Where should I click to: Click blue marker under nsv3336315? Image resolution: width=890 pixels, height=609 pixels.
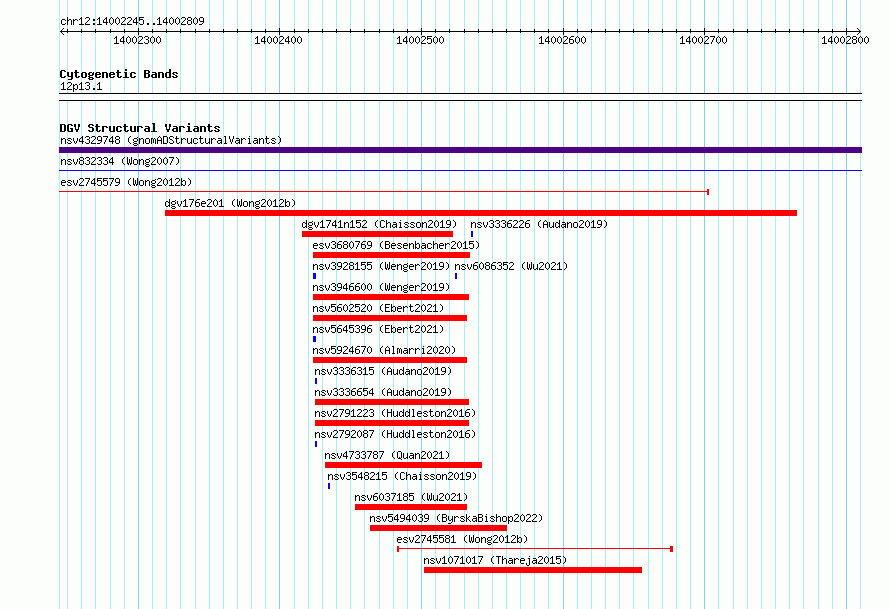(316, 381)
